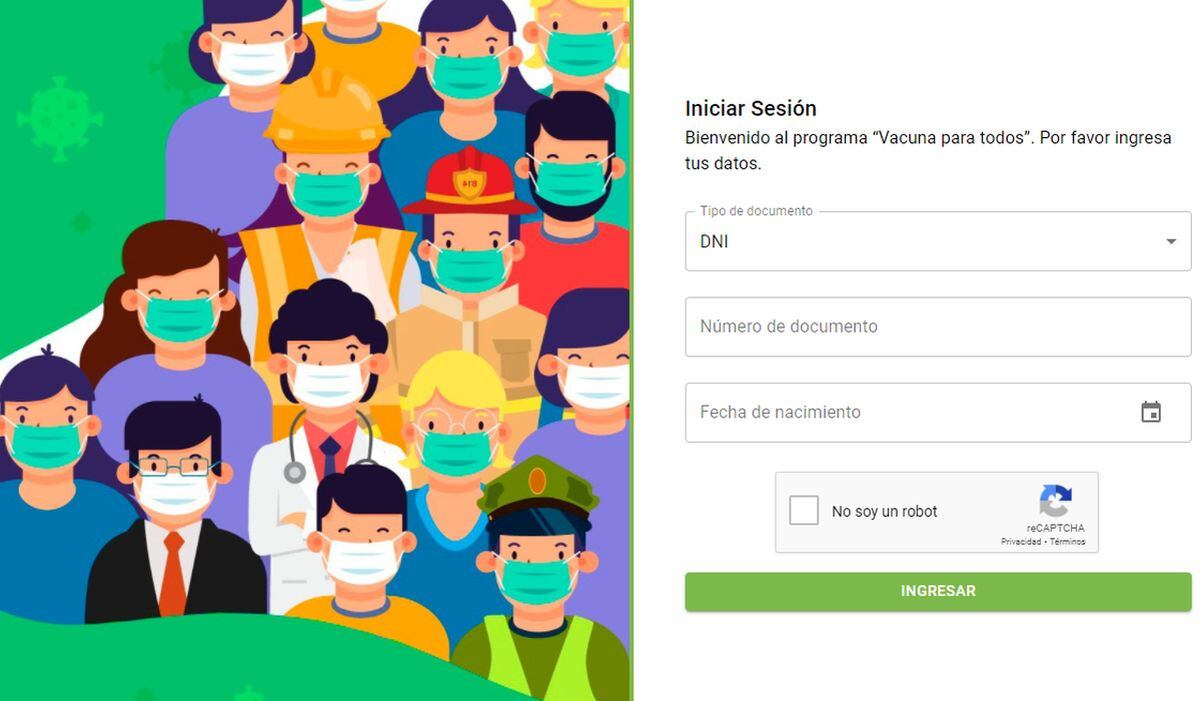Screen dimensions: 1200x701
Task: Open the reCAPTCHA Privacidad link
Action: (1021, 542)
